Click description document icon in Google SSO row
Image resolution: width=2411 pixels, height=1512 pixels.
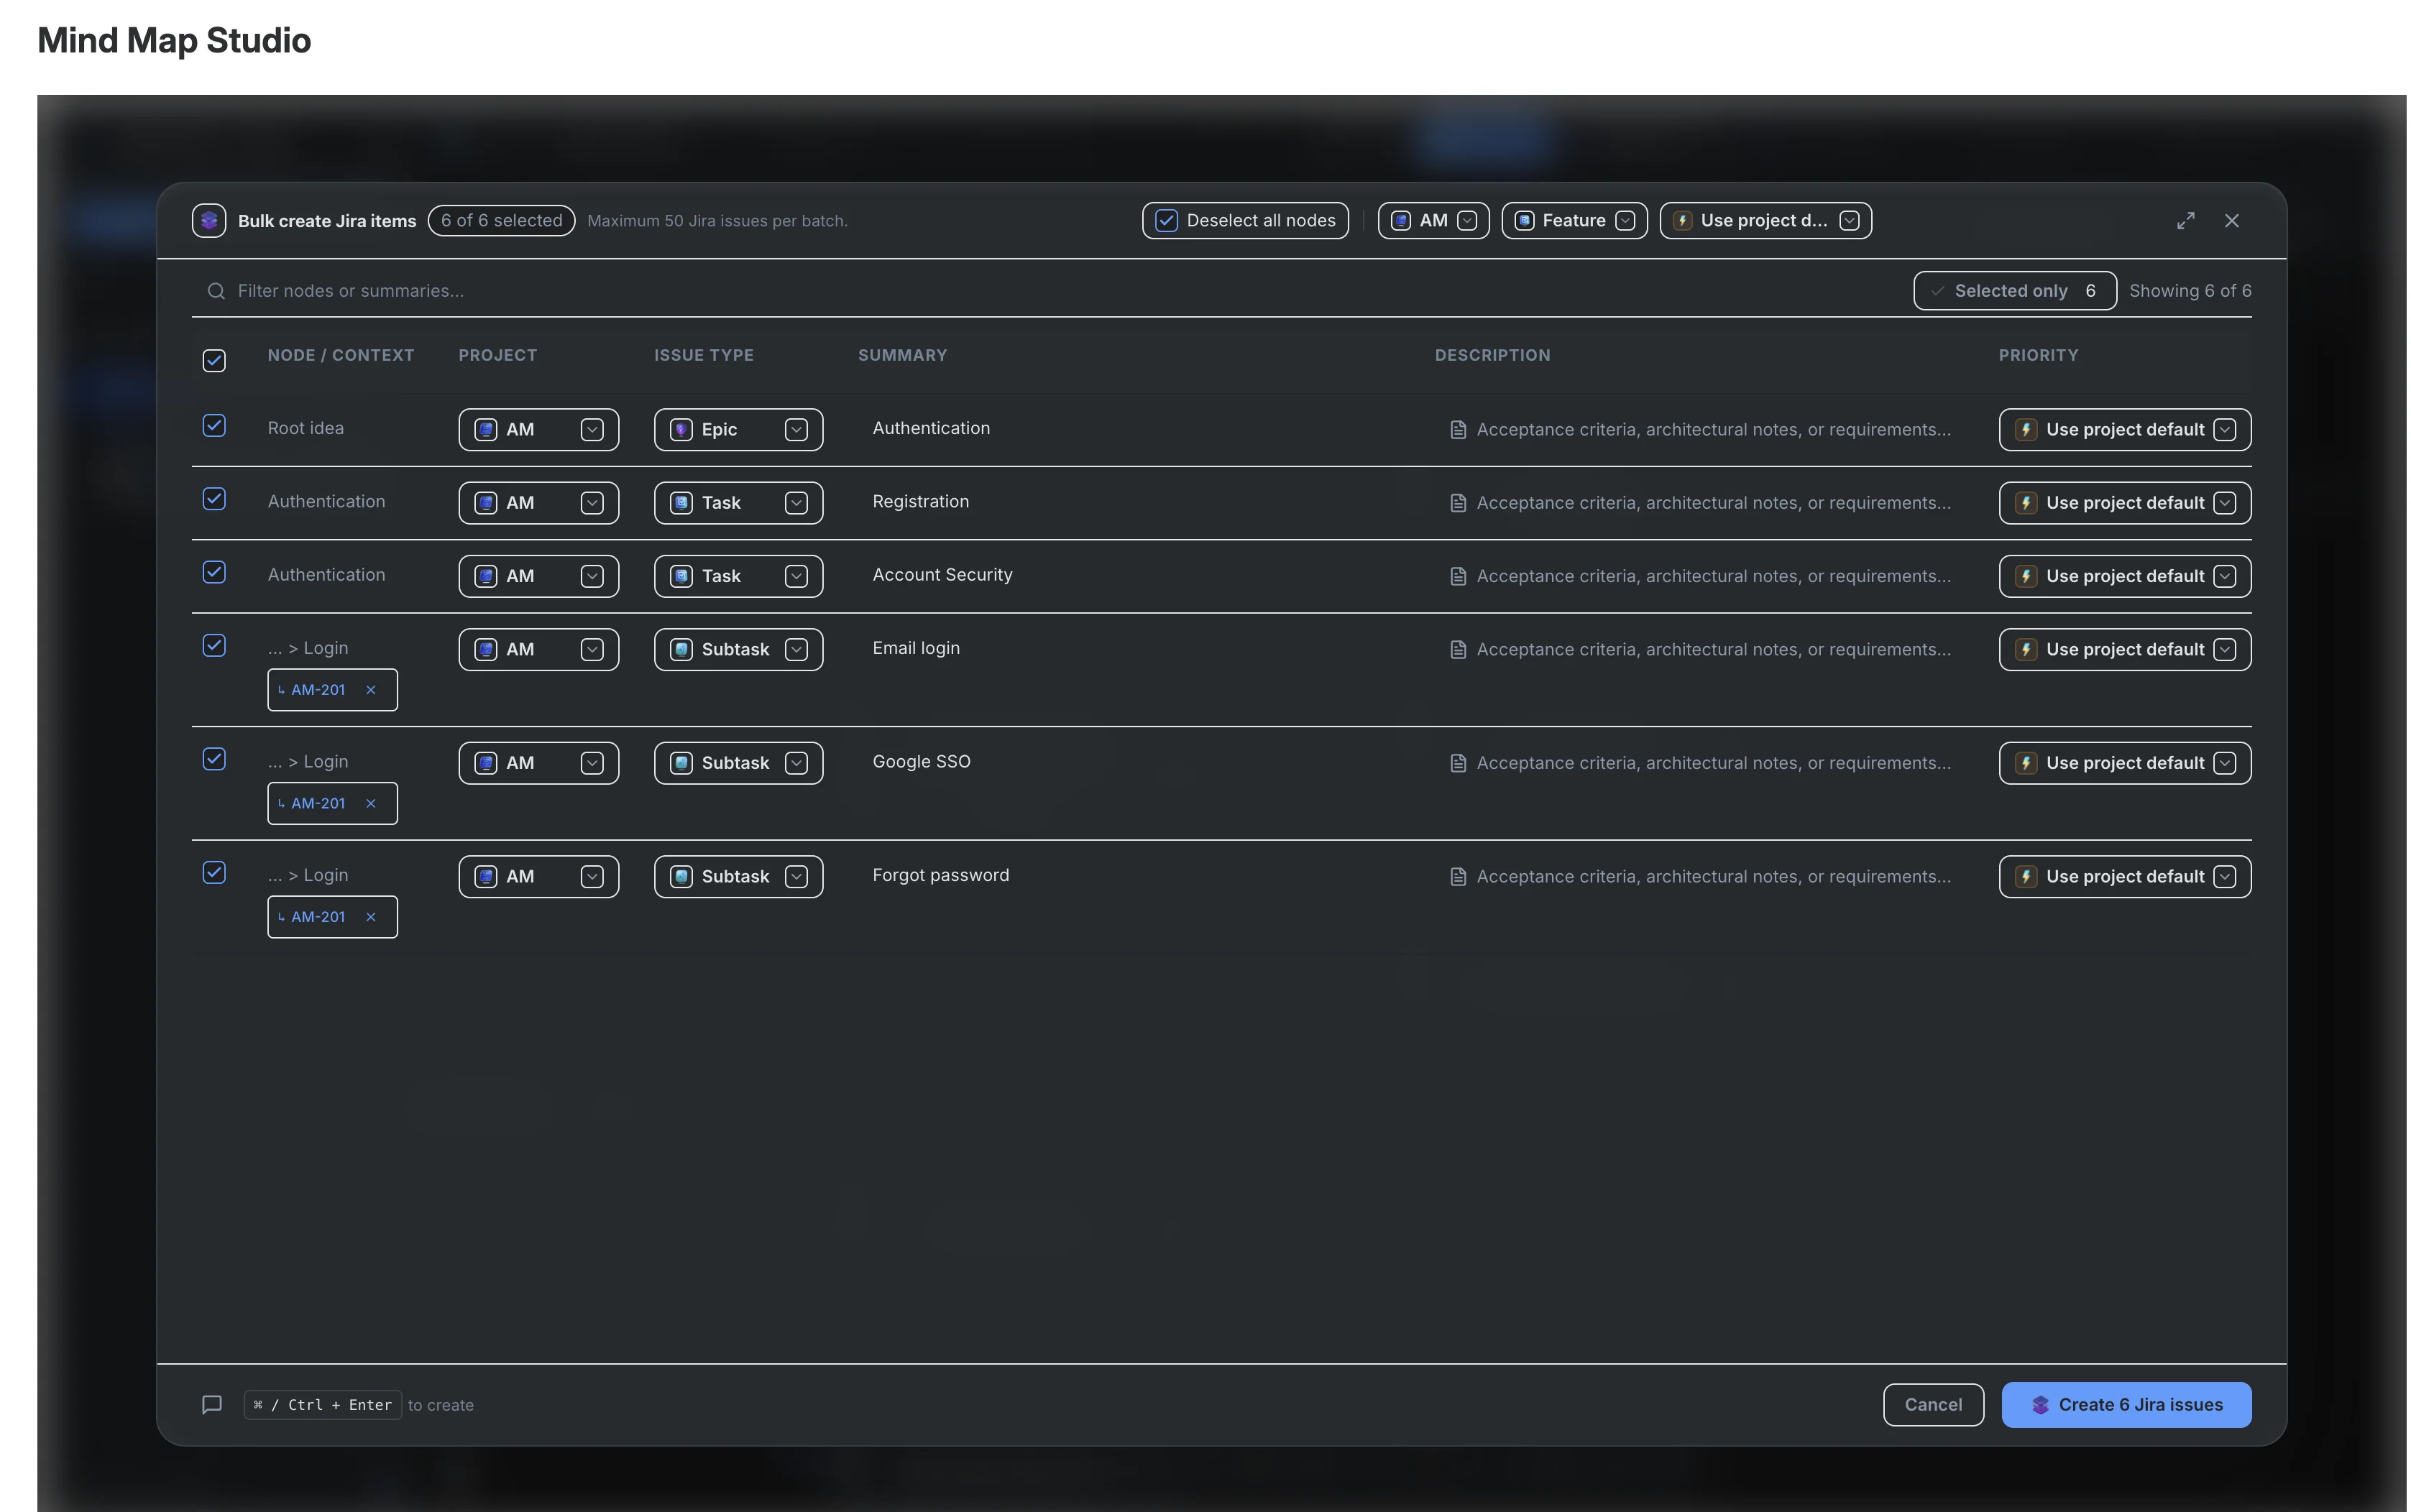tap(1458, 763)
